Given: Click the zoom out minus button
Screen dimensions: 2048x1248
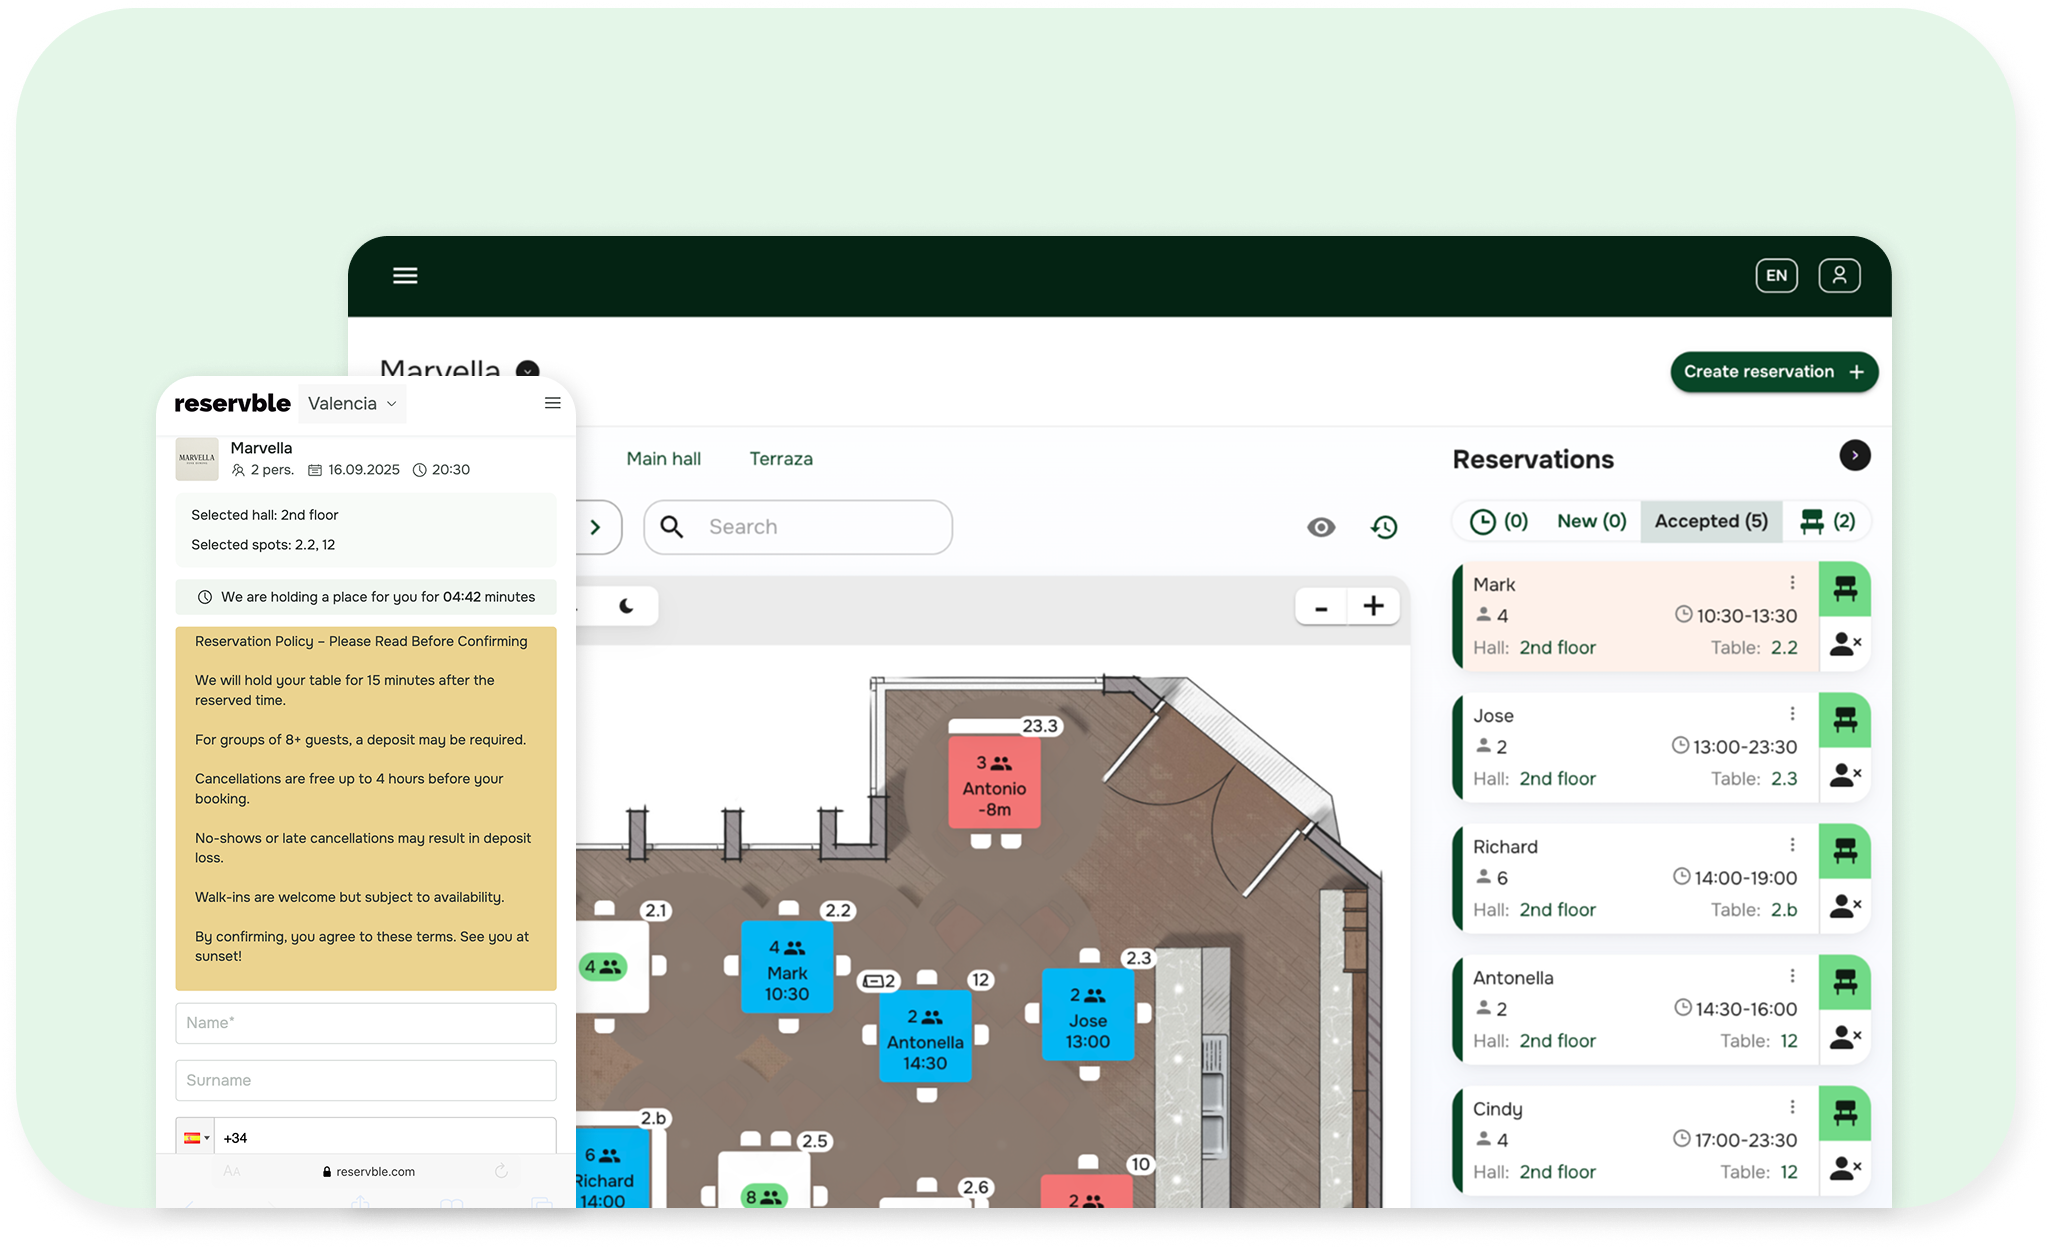Looking at the screenshot, I should (1321, 607).
